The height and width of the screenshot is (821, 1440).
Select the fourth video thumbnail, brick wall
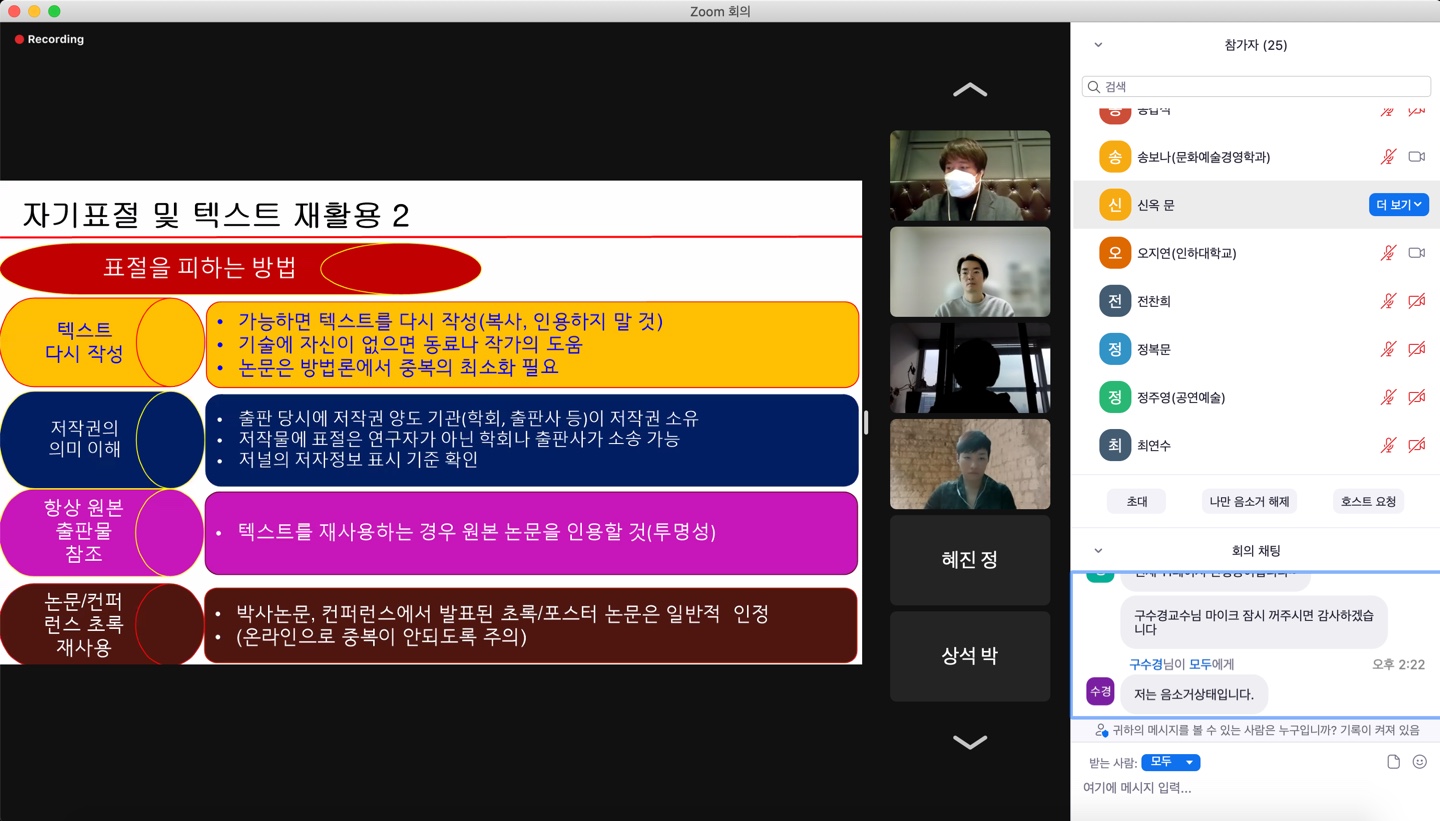970,464
